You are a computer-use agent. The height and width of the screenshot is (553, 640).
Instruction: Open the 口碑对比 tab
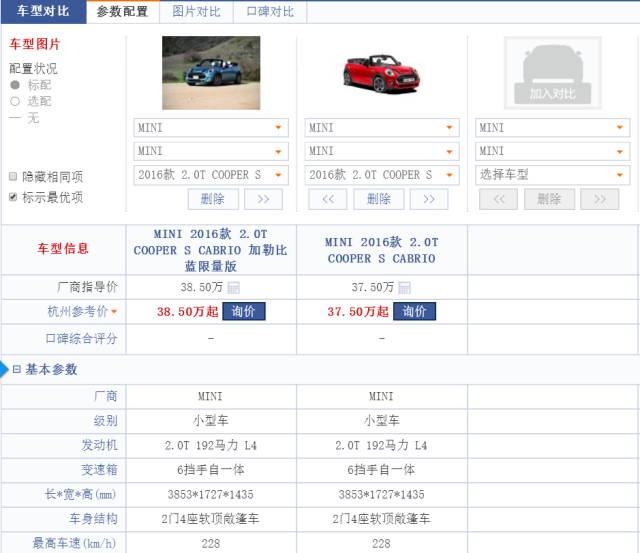[270, 11]
